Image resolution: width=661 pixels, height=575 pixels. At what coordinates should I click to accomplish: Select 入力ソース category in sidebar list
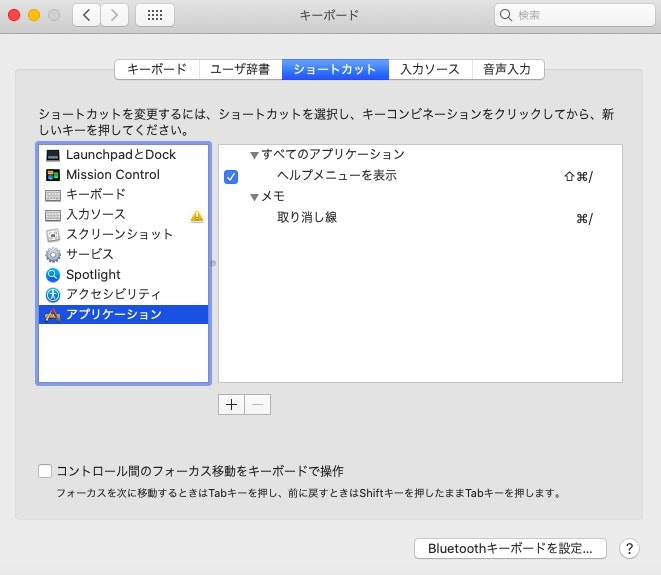coord(124,215)
